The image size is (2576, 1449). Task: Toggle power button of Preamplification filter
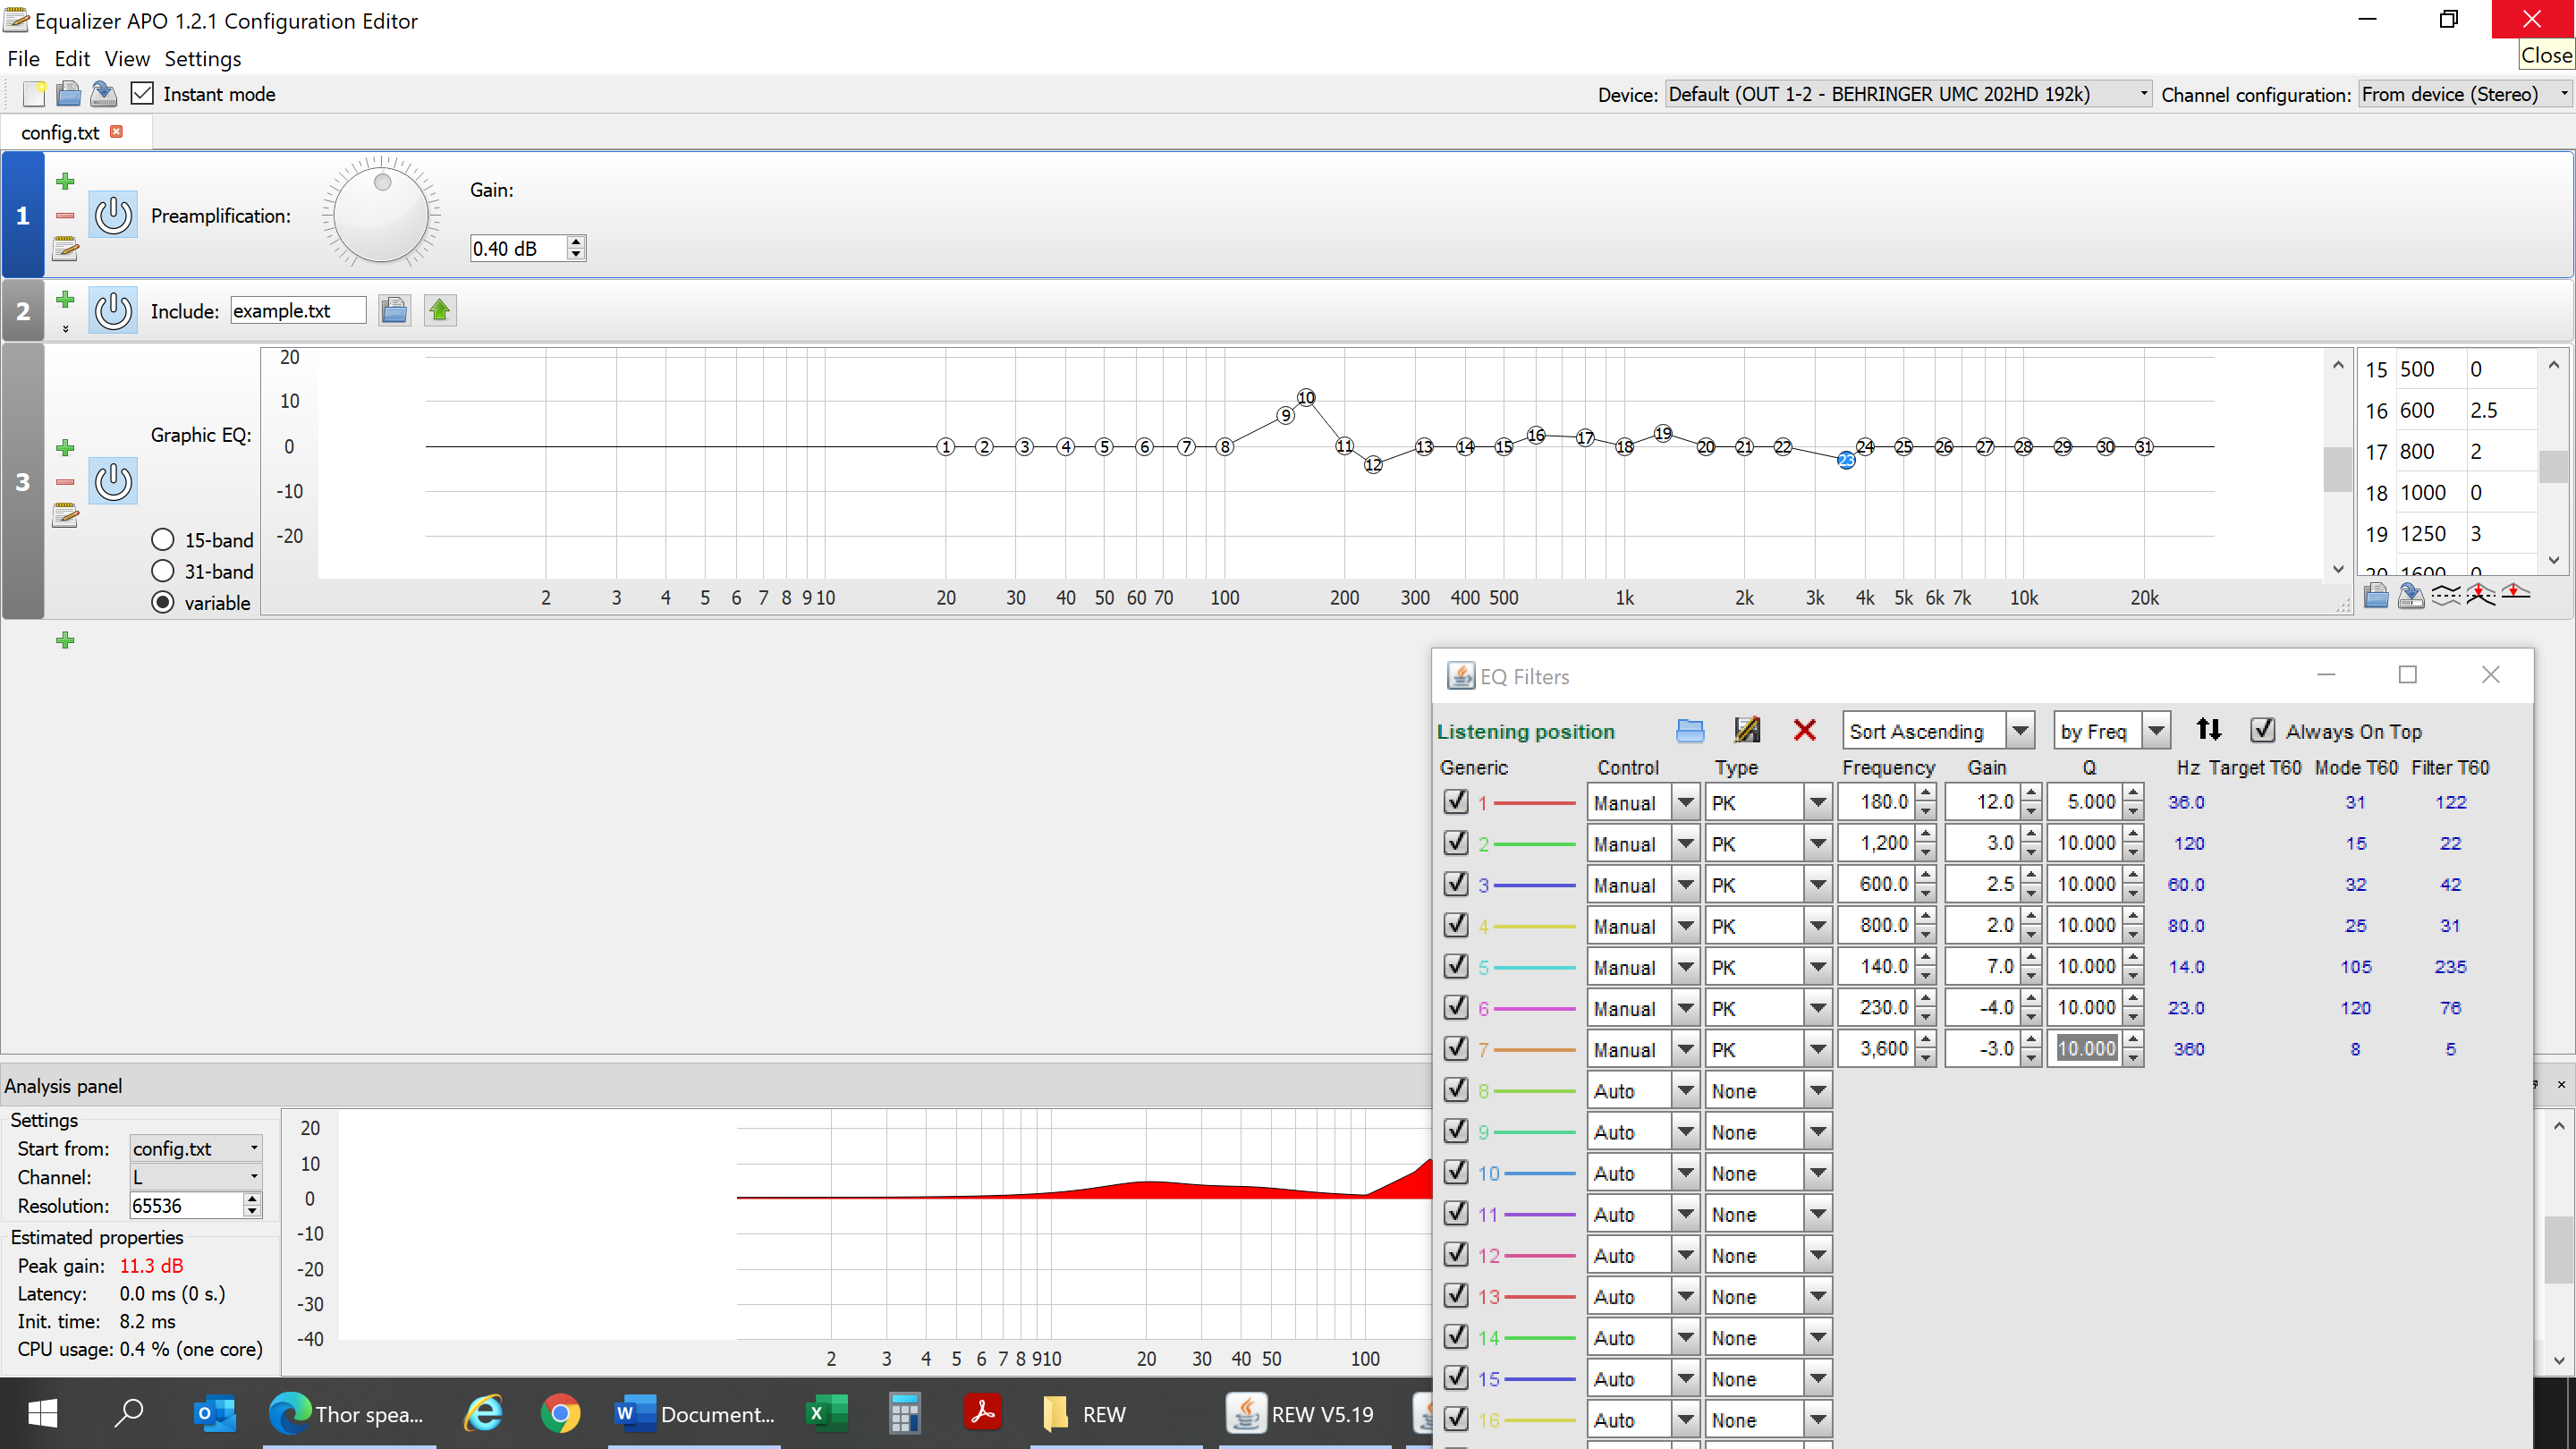point(113,215)
